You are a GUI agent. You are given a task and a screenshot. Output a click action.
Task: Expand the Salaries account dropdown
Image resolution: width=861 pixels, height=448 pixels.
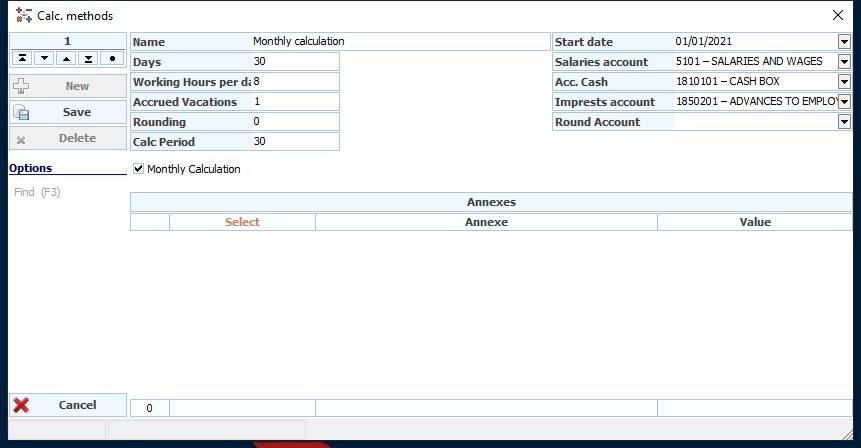click(844, 61)
